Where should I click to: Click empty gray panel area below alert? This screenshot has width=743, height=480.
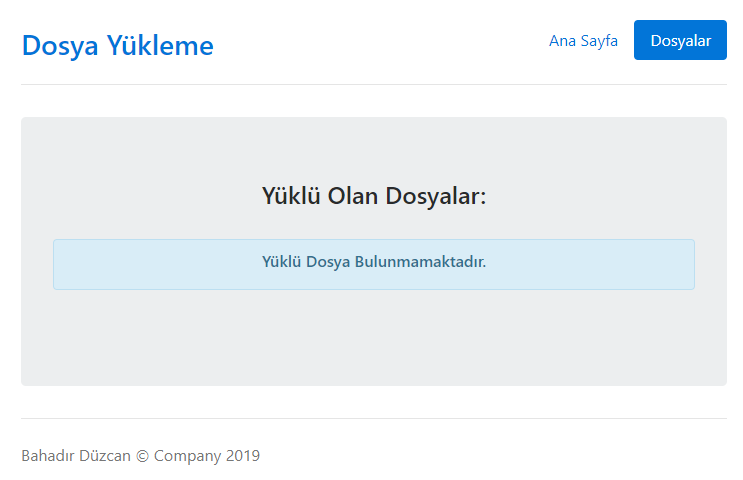(x=373, y=340)
